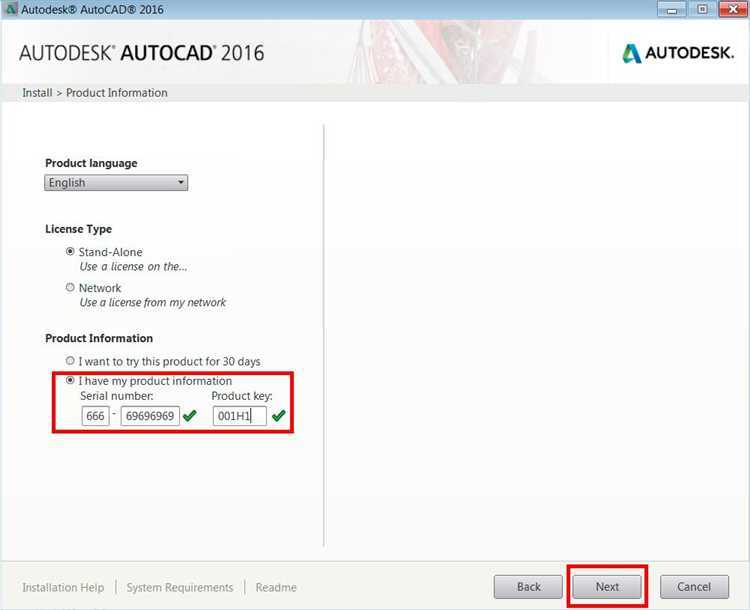Click the 'Serial number:' label
750x610 pixels.
coord(117,396)
